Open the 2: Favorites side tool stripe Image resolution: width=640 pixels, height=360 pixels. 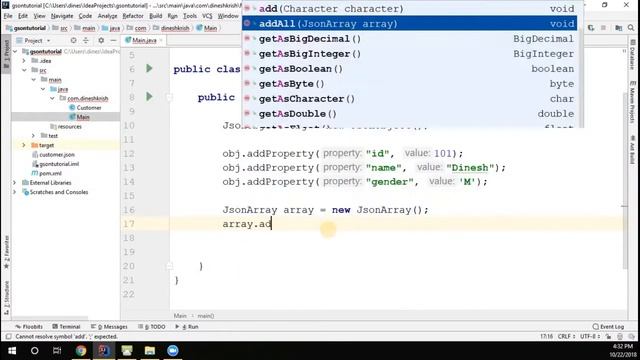pyautogui.click(x=6, y=252)
